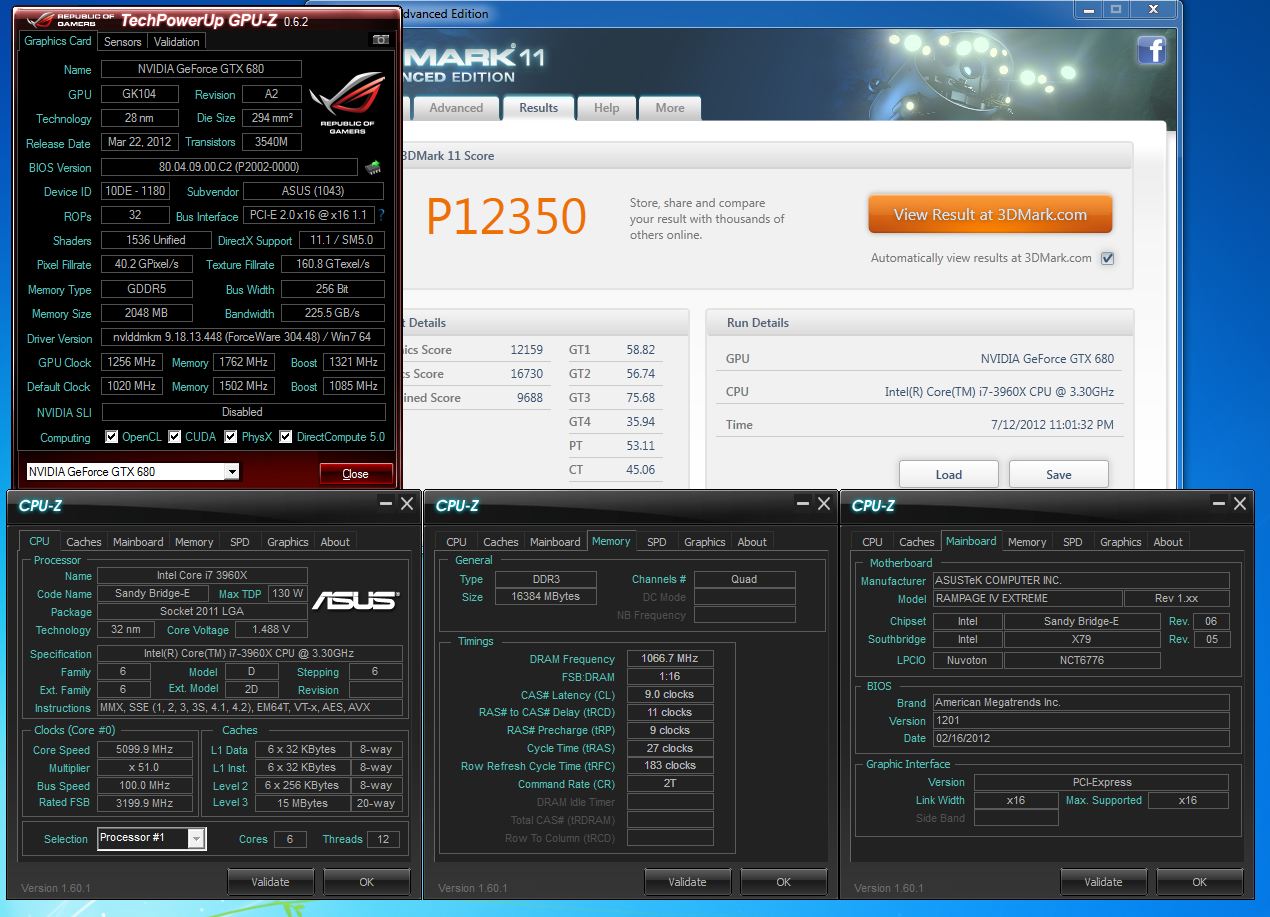Open the Results tab in 3DMark 11
The height and width of the screenshot is (917, 1270).
coord(539,108)
